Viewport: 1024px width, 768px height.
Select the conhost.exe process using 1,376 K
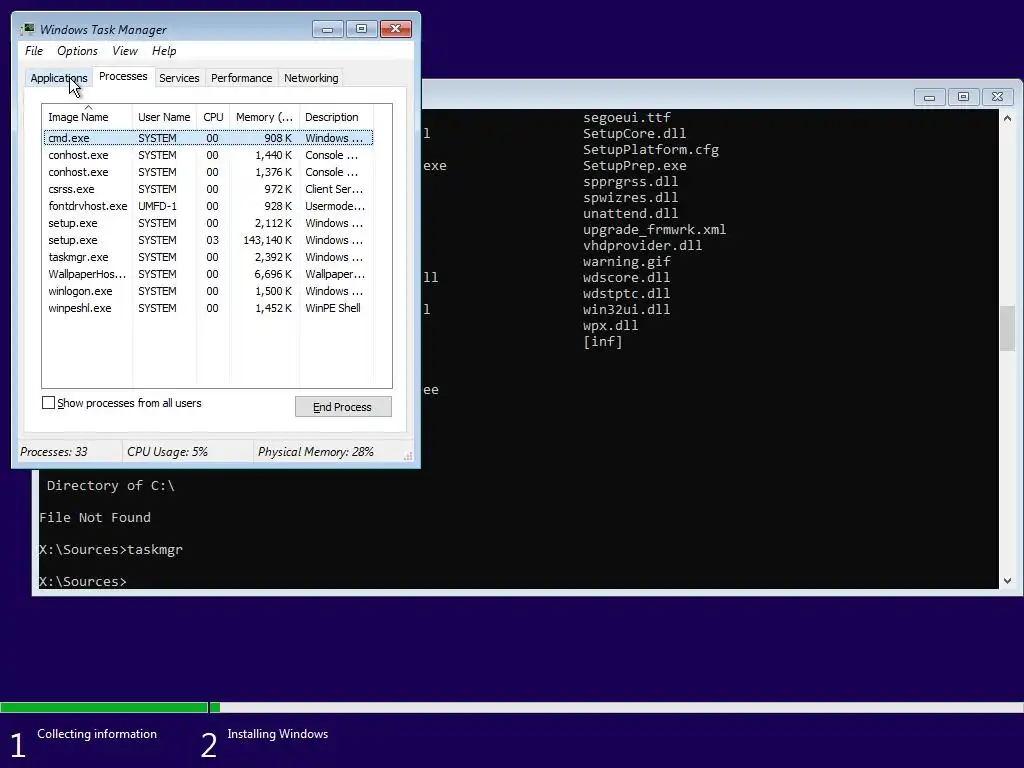(x=208, y=172)
